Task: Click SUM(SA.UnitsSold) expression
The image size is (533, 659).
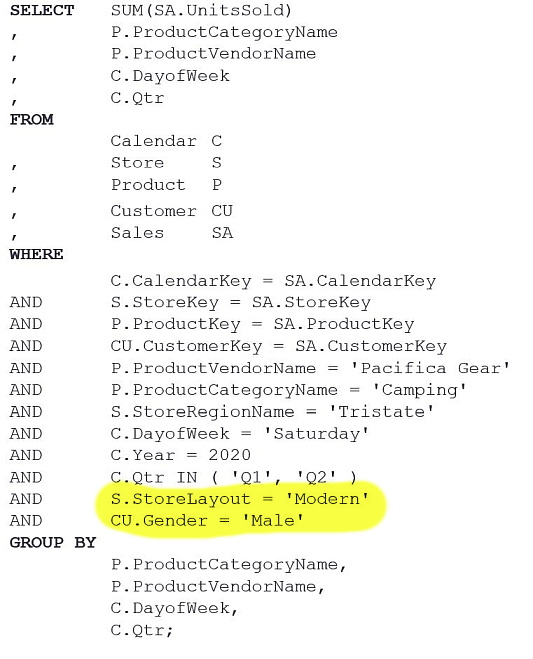Action: click(201, 11)
